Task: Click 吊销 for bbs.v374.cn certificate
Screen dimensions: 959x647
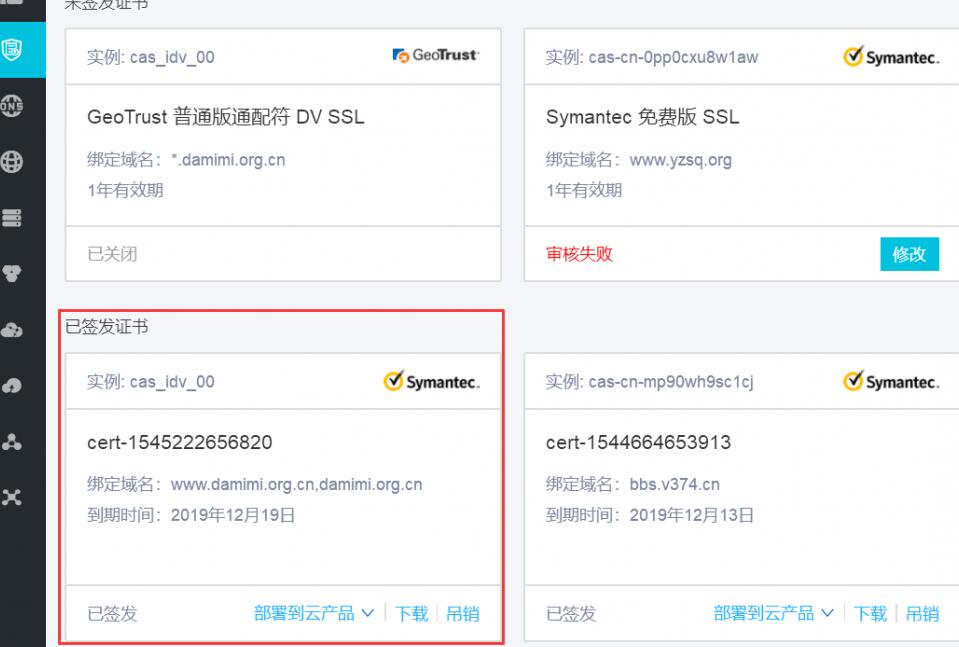Action: point(922,614)
